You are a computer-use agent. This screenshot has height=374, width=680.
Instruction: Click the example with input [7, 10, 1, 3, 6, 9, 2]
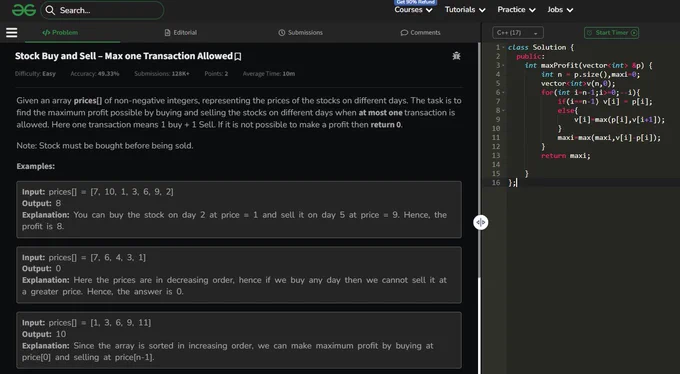[x=239, y=210]
